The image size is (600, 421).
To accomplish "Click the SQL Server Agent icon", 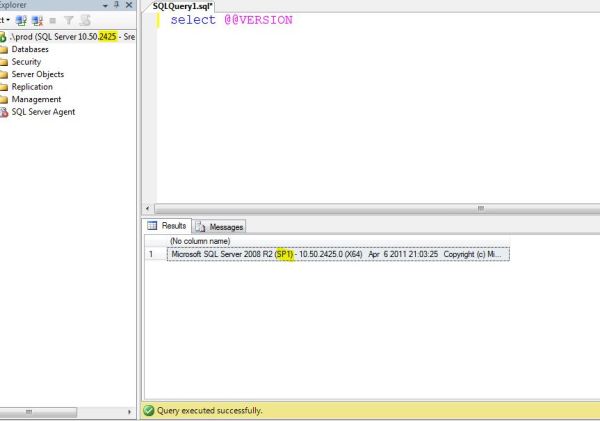I will (x=4, y=112).
